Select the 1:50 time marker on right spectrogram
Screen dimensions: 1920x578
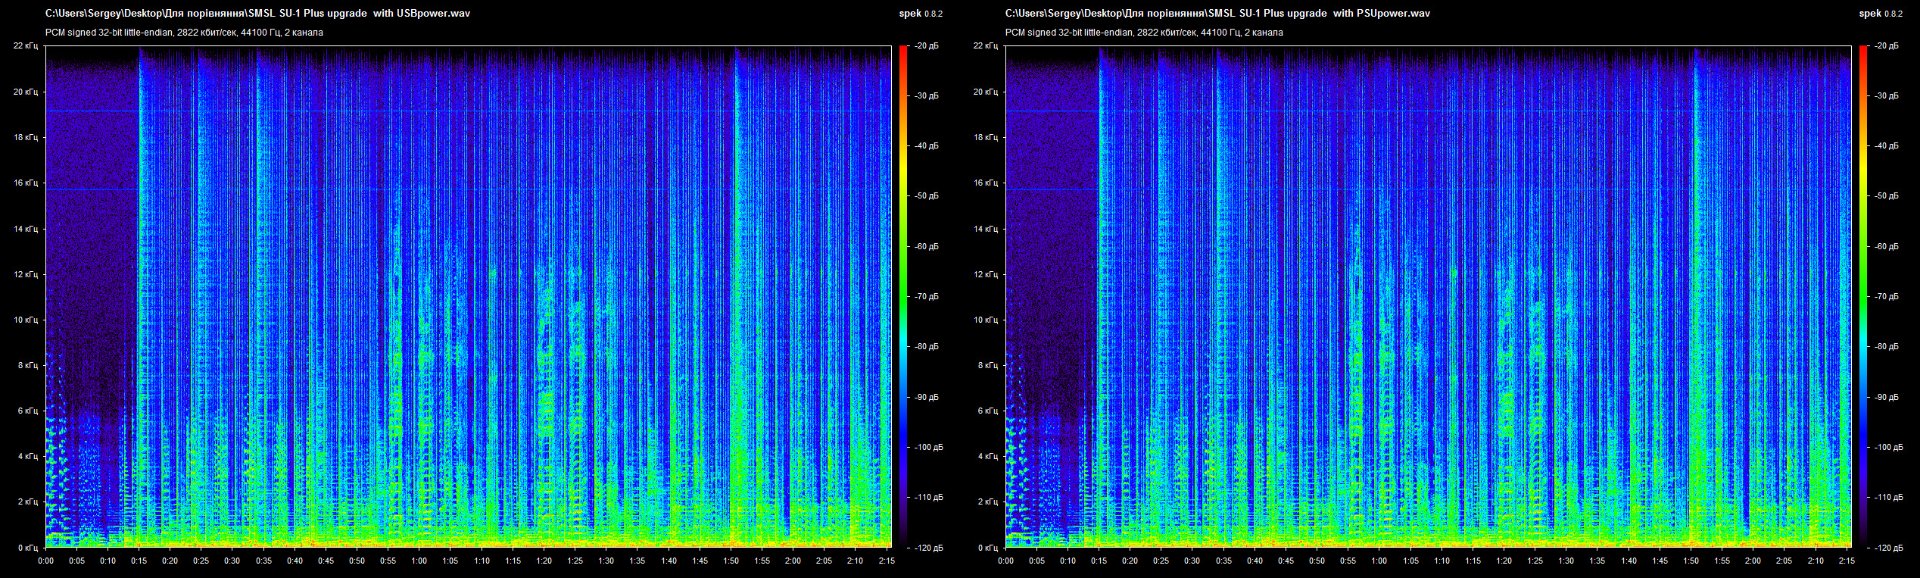(1690, 561)
